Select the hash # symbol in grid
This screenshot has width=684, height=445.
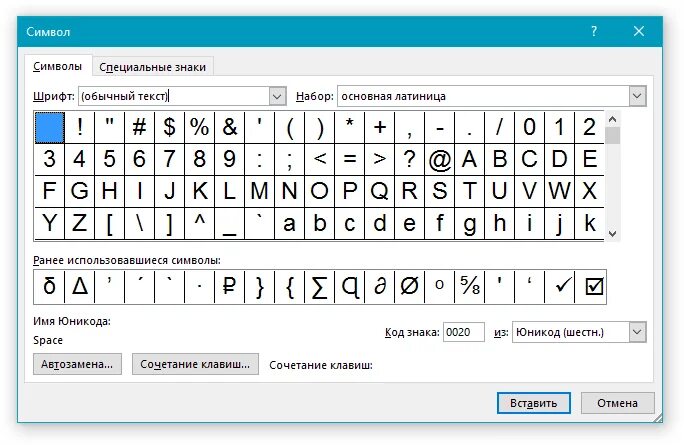point(140,127)
